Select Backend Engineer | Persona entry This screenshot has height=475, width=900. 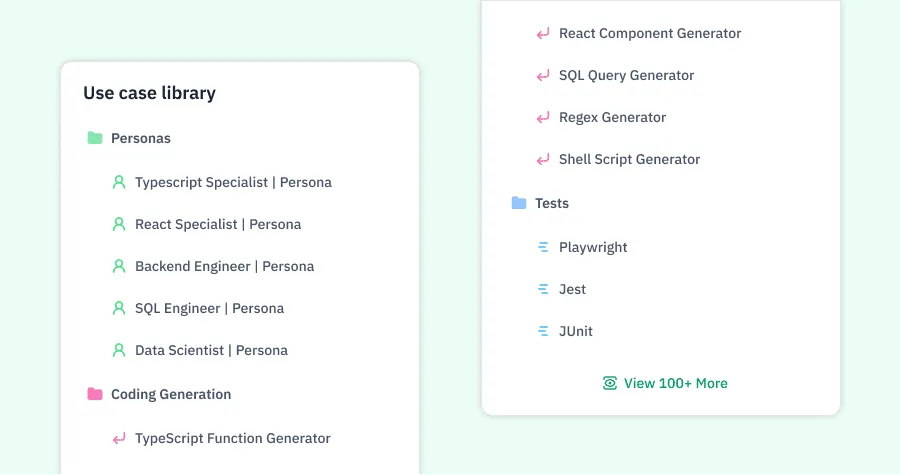coord(224,266)
